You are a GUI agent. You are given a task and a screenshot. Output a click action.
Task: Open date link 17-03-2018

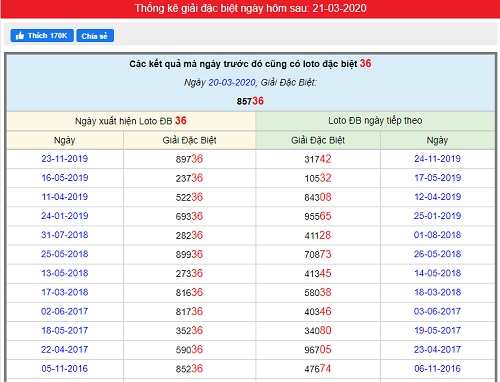65,292
